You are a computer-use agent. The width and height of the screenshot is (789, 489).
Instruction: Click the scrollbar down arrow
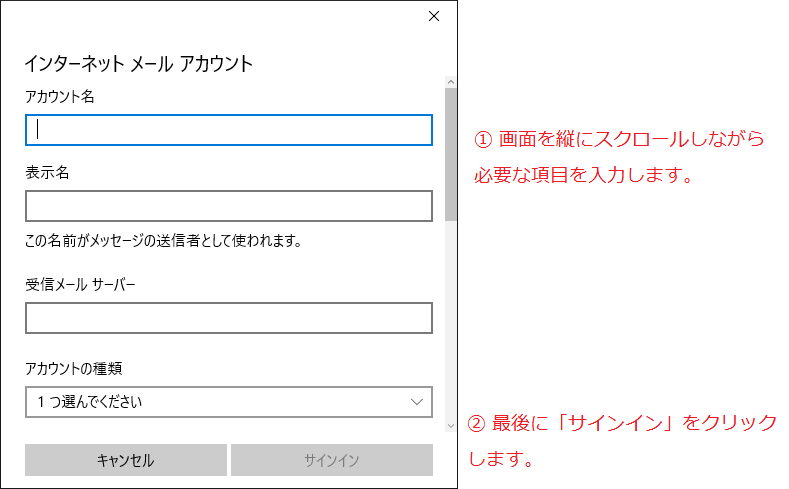tap(451, 426)
